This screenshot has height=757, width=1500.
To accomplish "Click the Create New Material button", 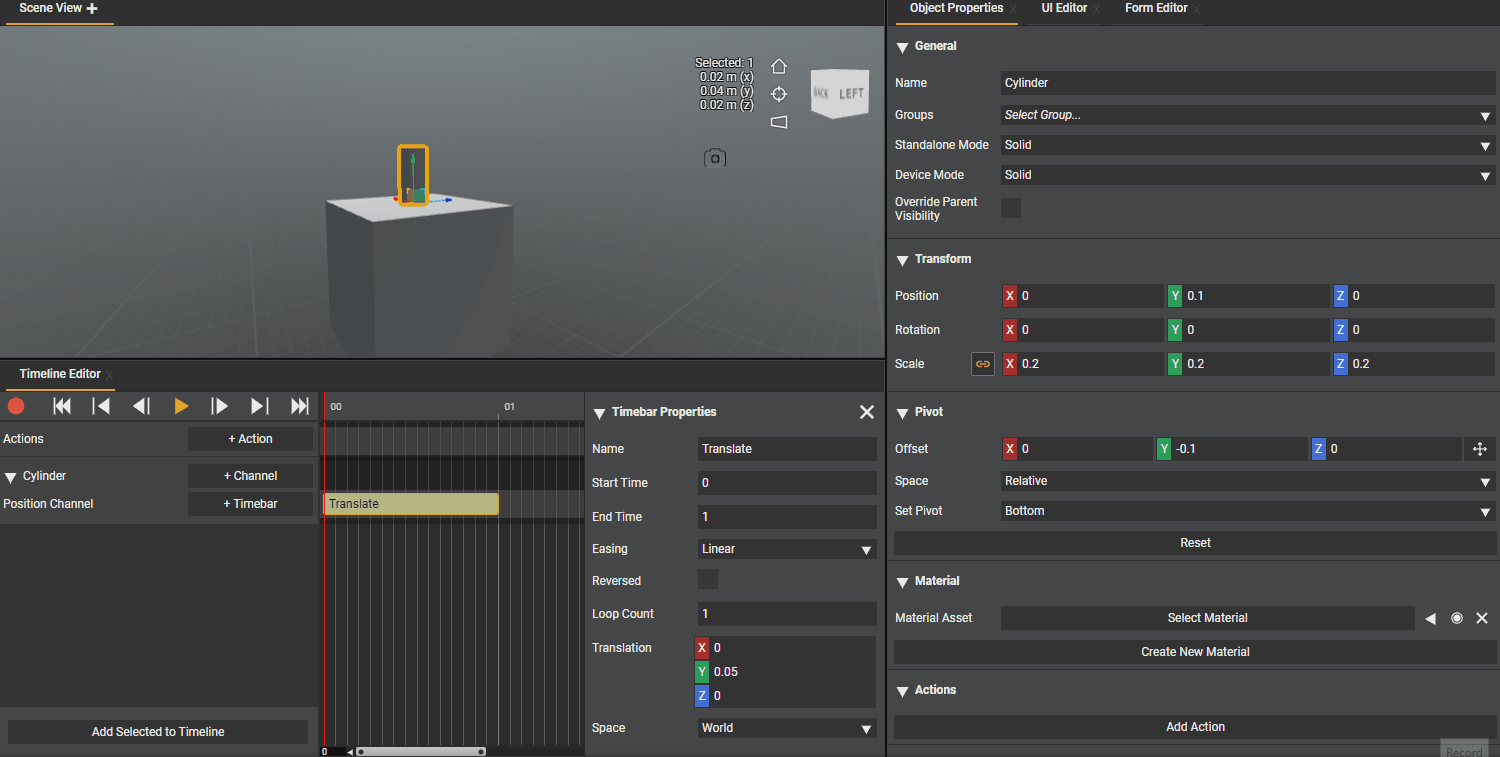I will point(1195,652).
